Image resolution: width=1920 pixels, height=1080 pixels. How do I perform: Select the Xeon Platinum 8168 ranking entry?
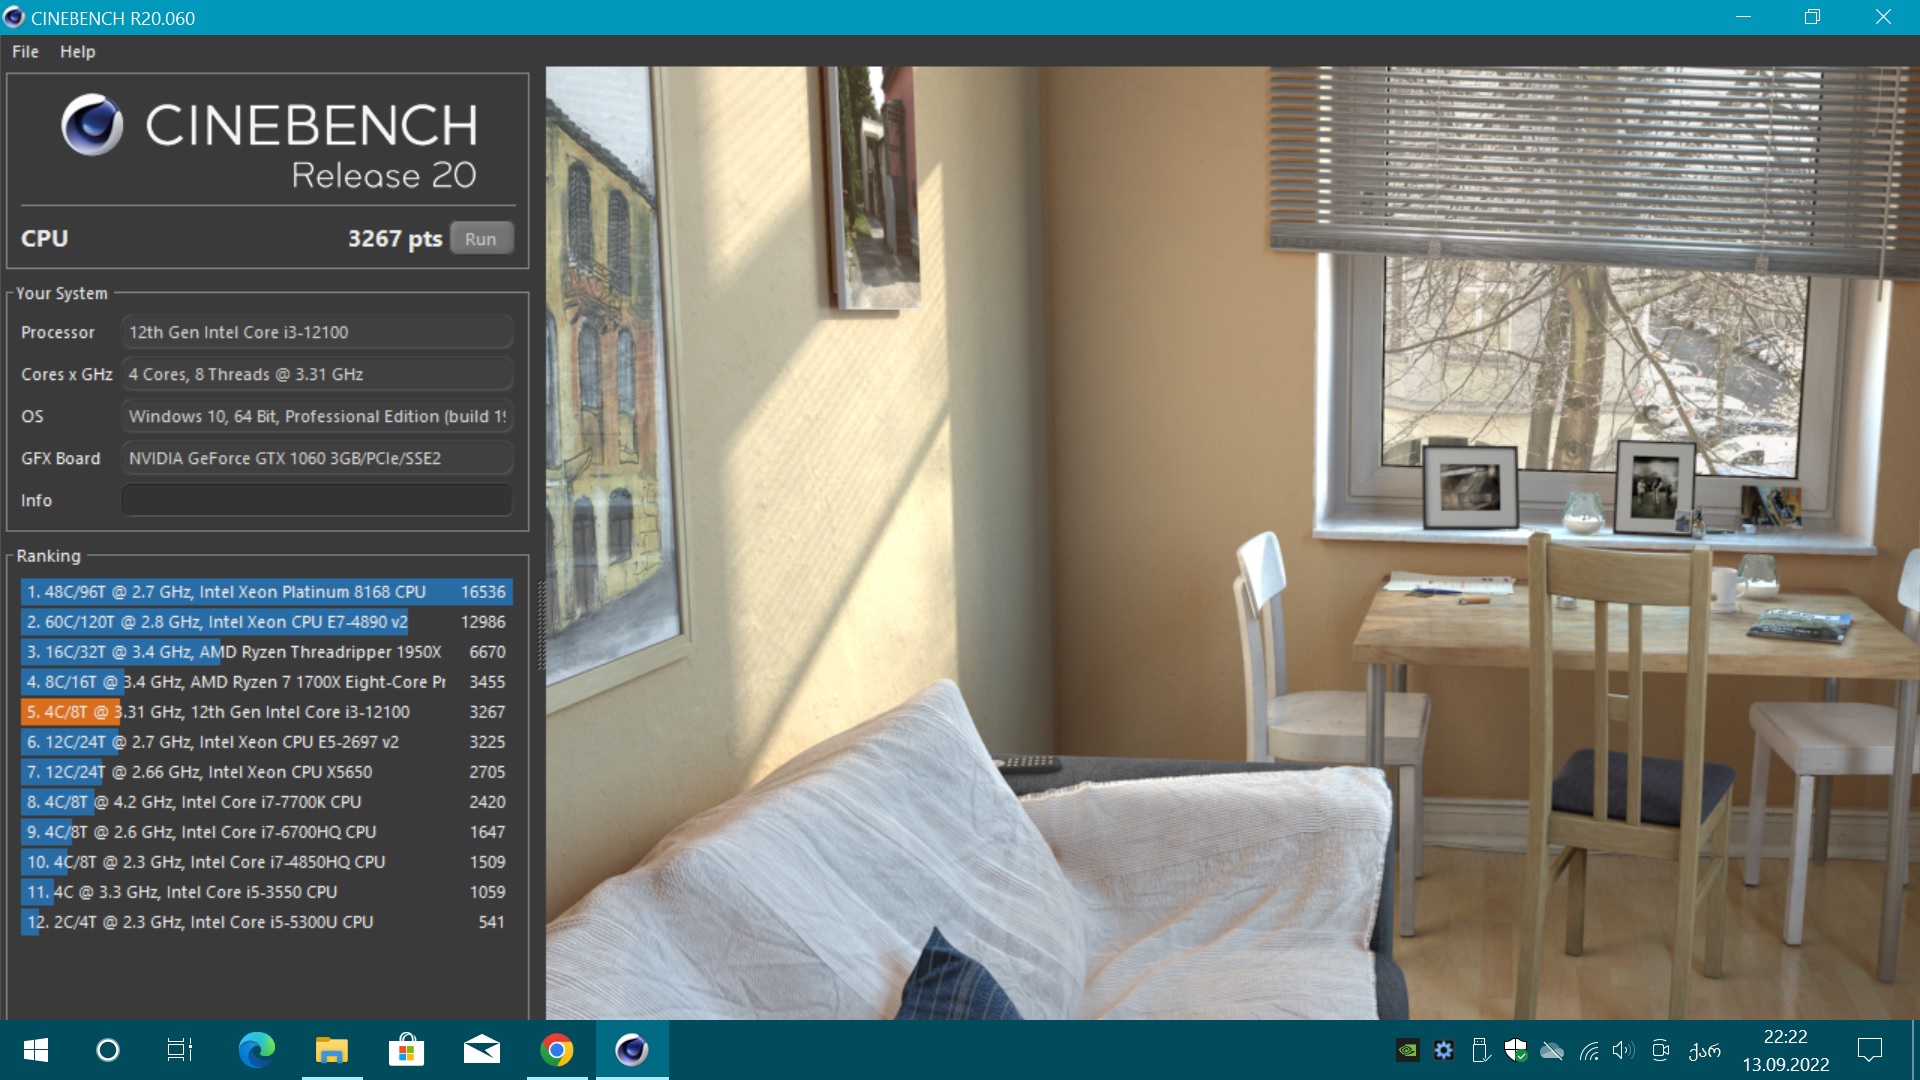point(266,592)
